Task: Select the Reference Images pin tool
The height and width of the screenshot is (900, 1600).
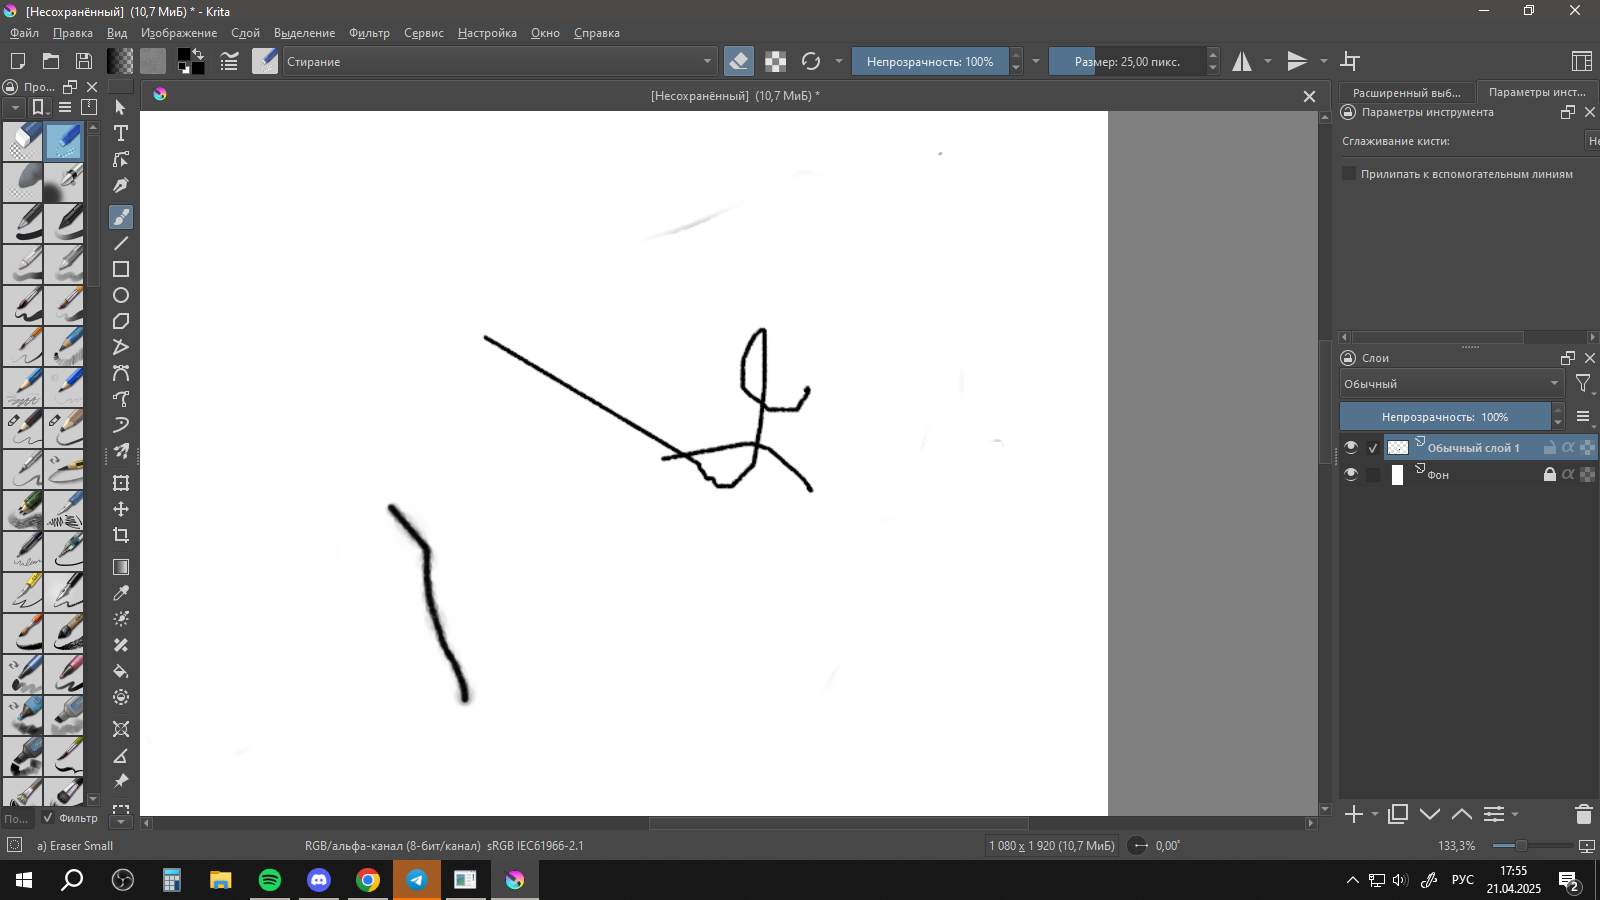Action: click(x=121, y=781)
